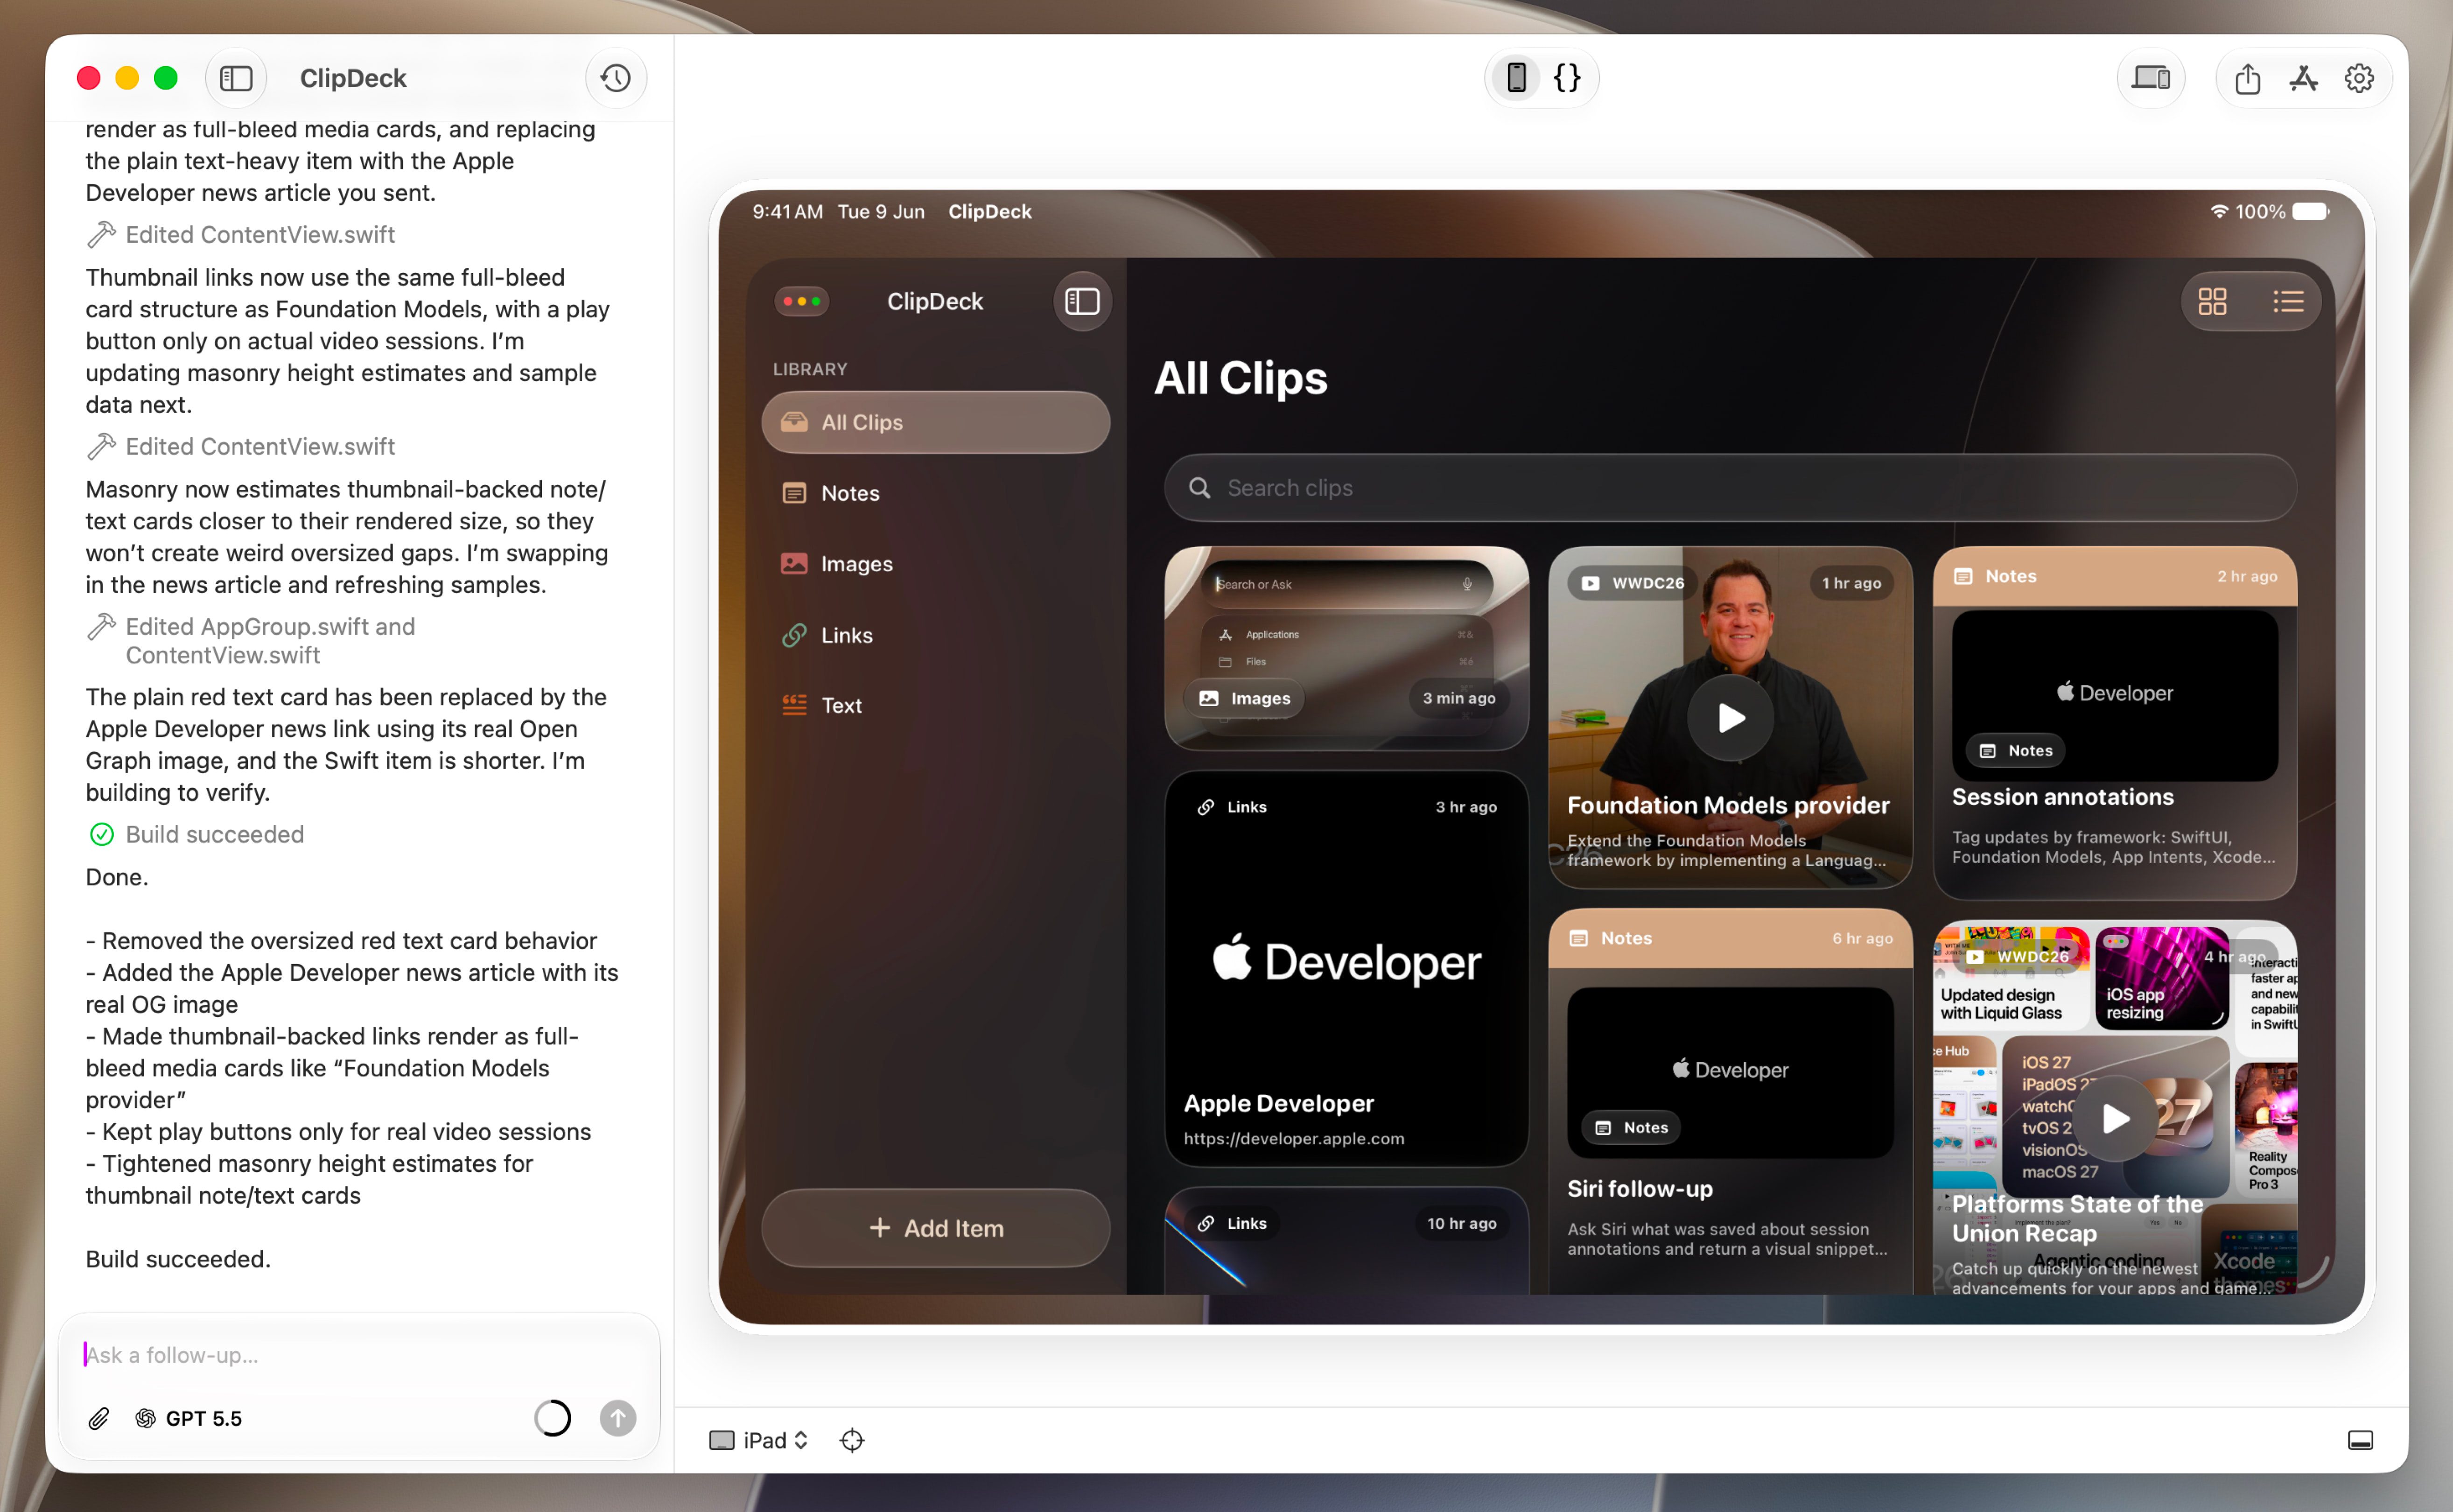The height and width of the screenshot is (1512, 2453).
Task: Open the Siri follow-up note title
Action: click(1639, 1189)
